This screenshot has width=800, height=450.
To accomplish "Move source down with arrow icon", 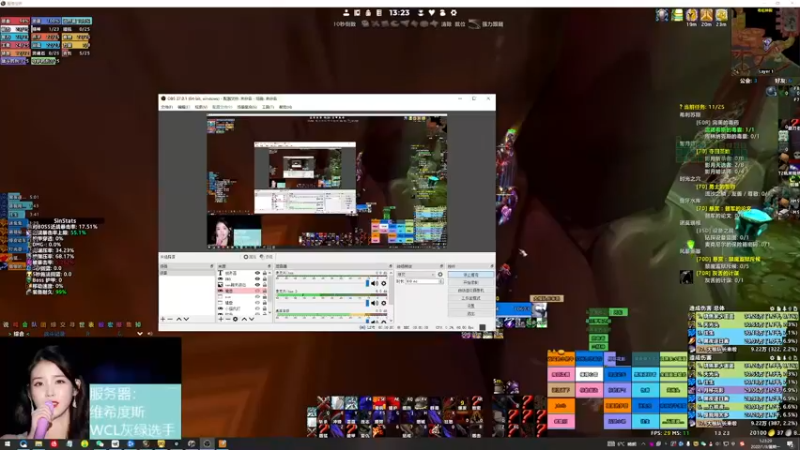I will tap(252, 319).
